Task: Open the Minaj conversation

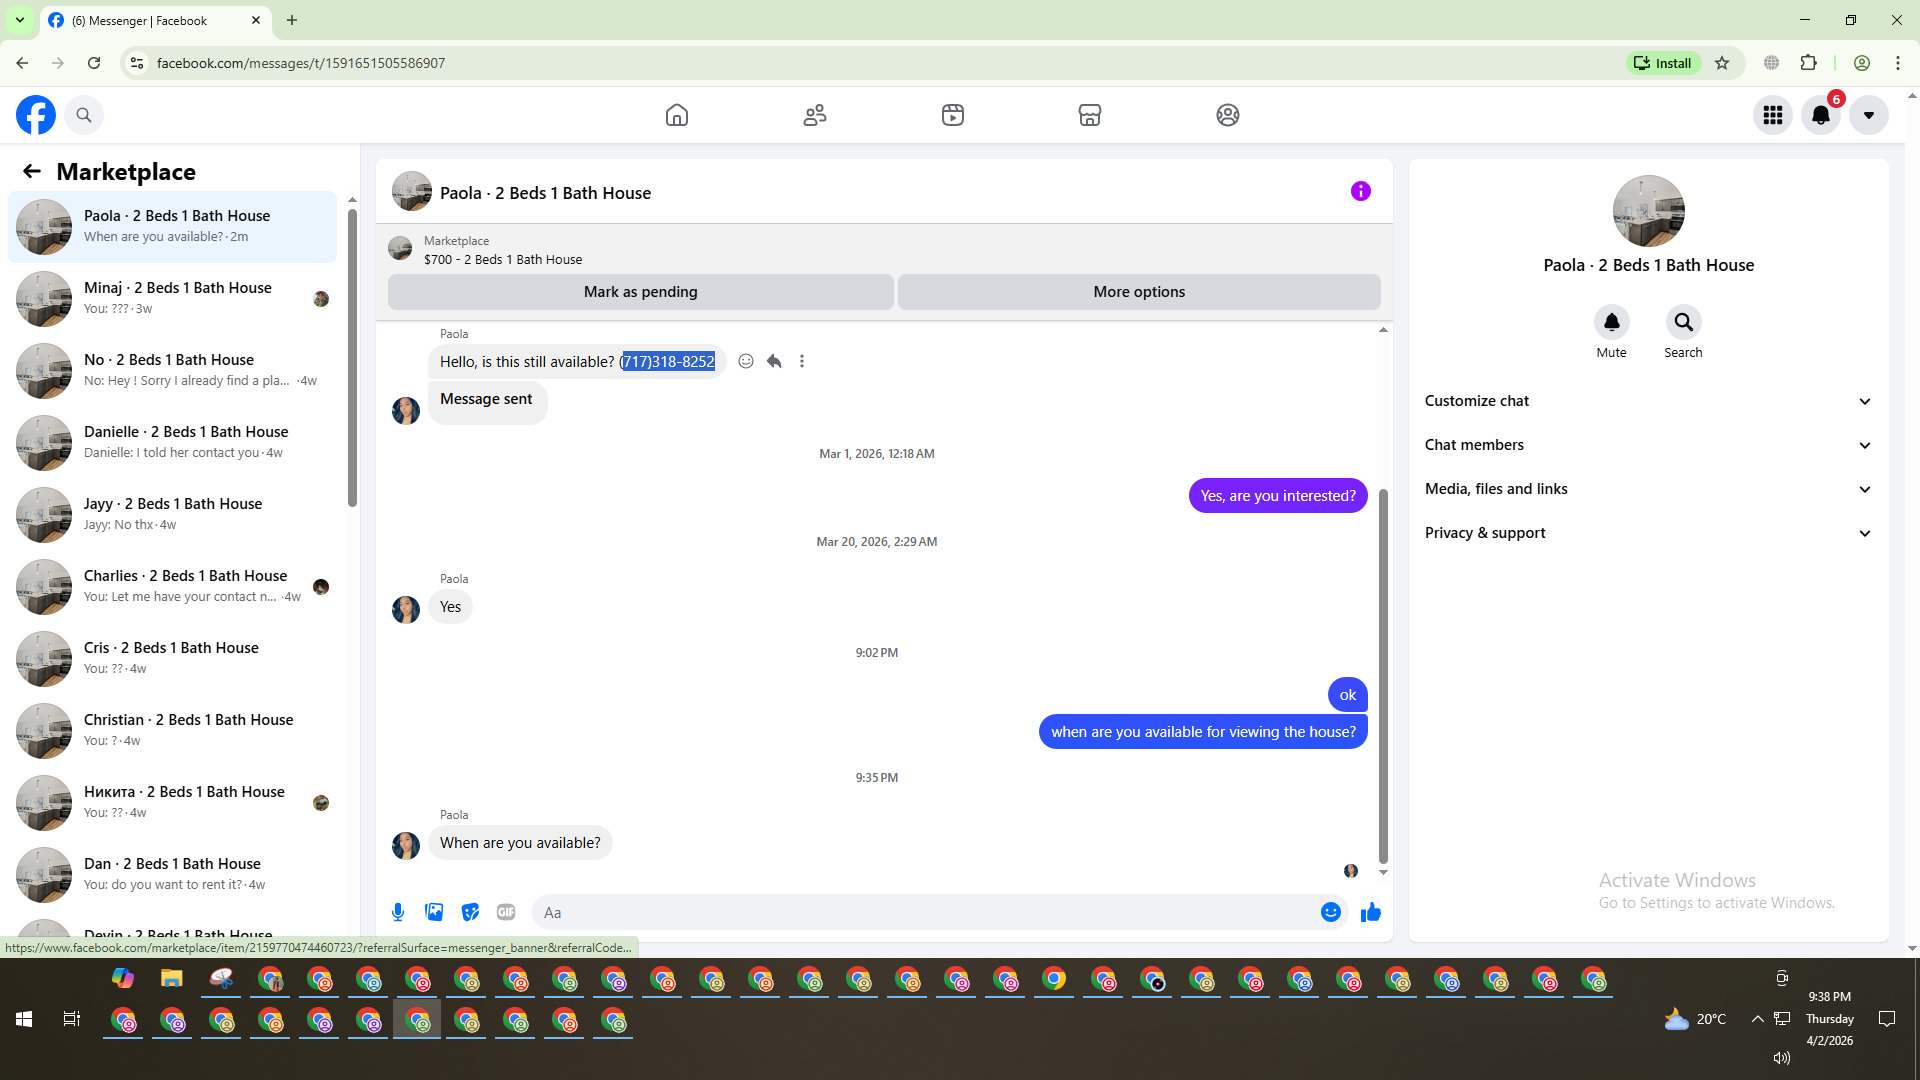Action: 172,299
